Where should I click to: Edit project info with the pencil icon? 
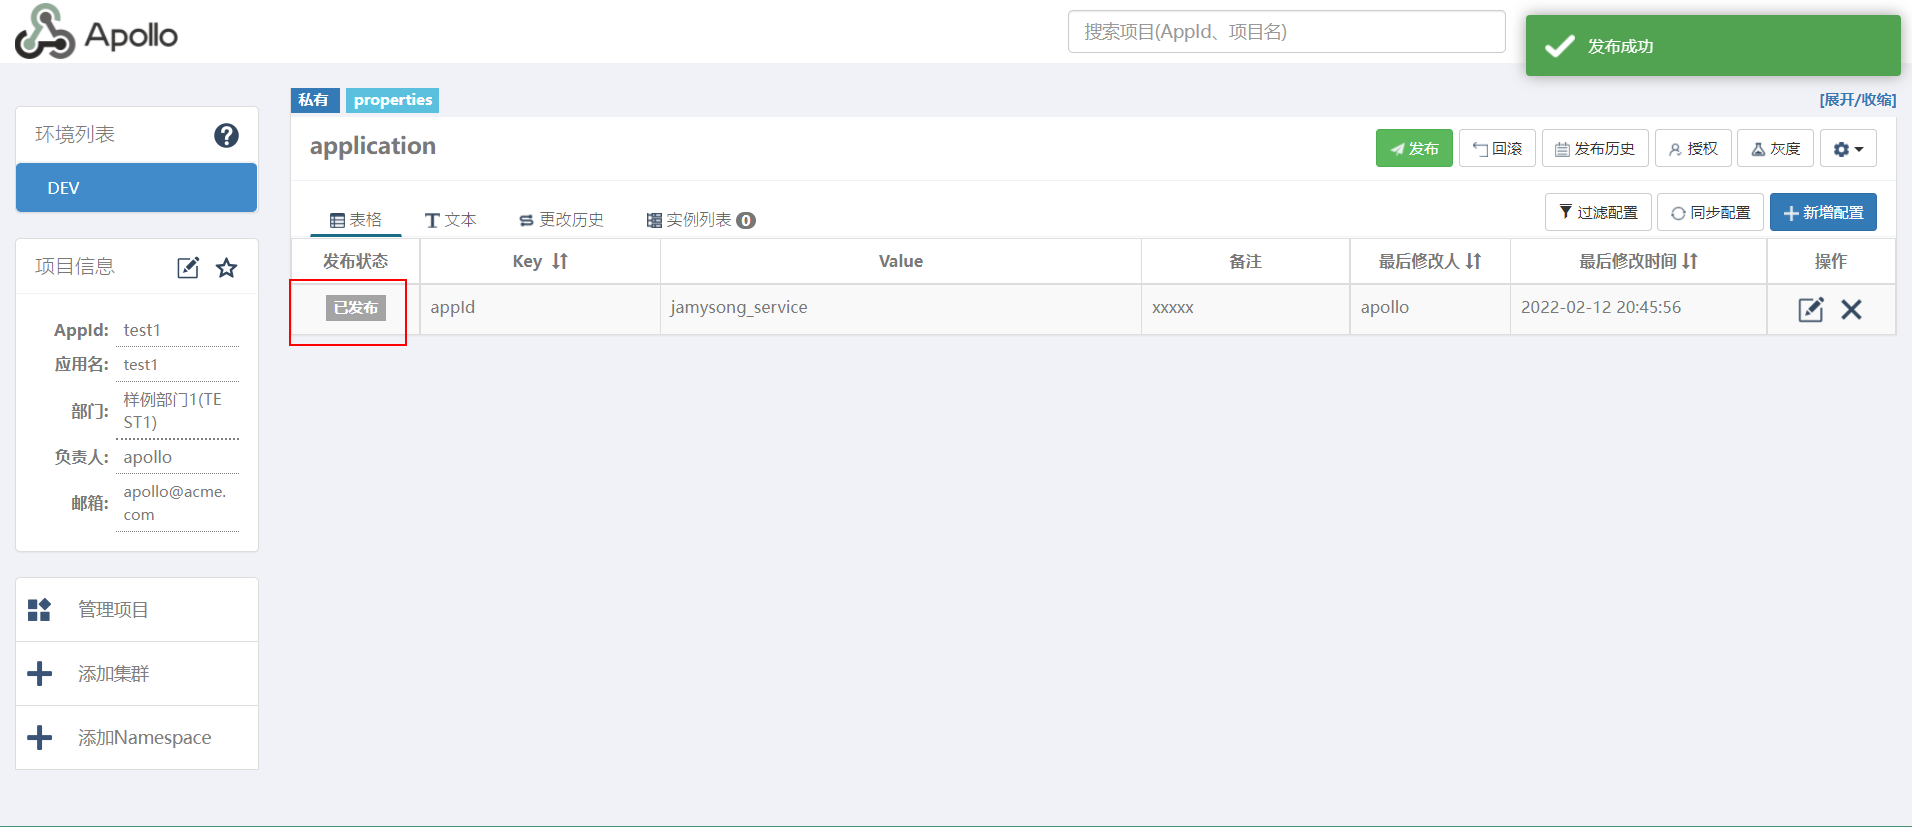(x=188, y=267)
